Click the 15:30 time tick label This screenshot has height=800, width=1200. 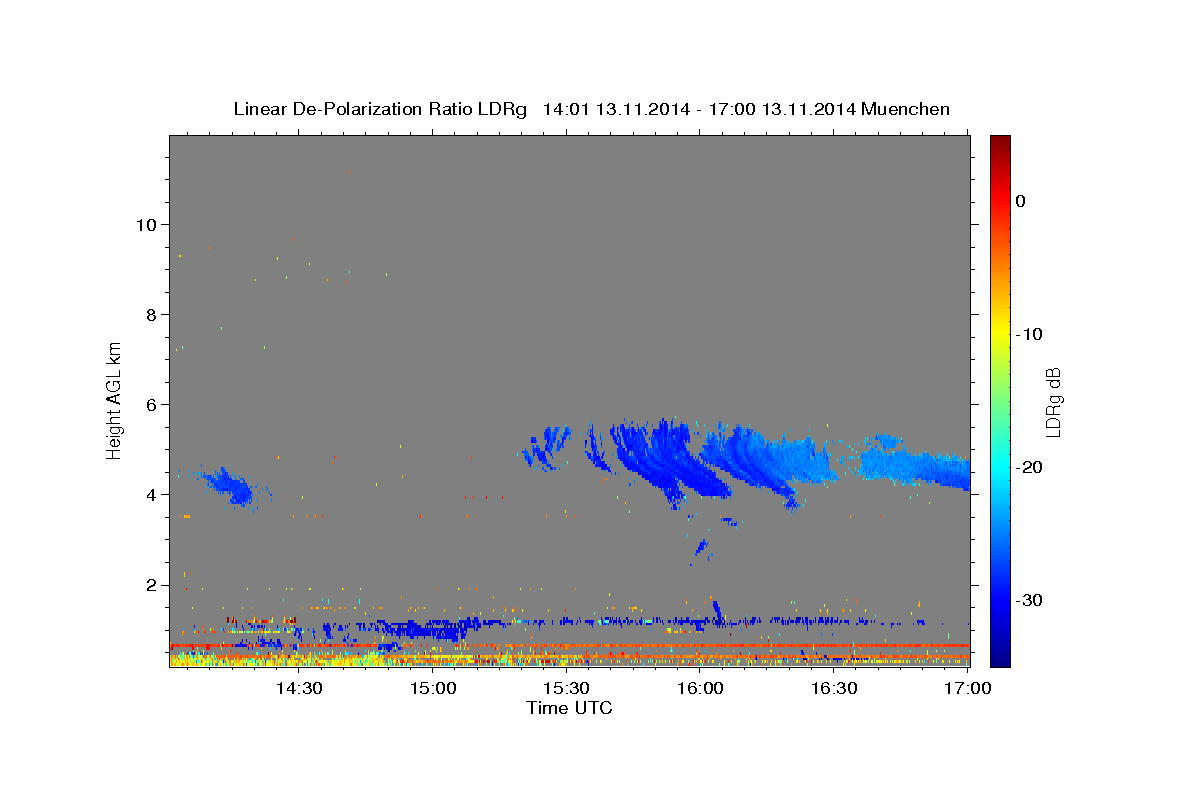(566, 689)
